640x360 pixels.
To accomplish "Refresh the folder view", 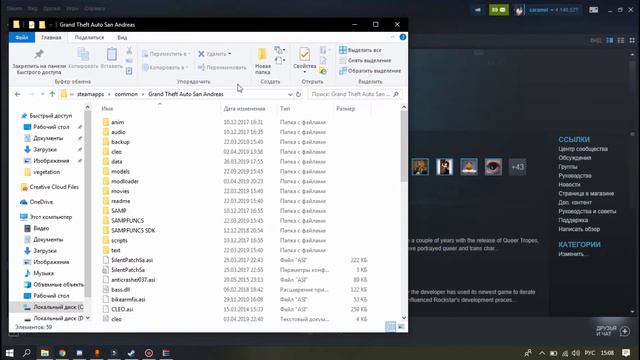I will [298, 94].
